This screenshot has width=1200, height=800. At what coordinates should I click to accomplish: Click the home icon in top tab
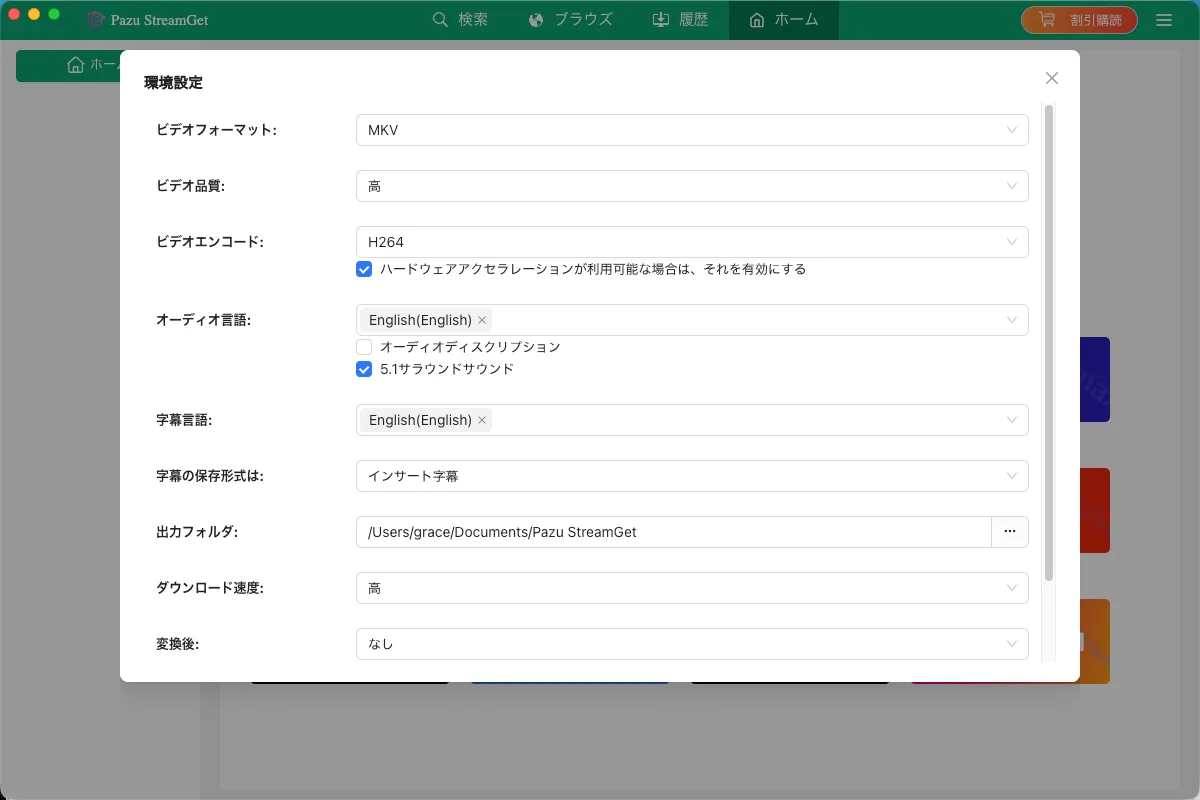(x=757, y=19)
